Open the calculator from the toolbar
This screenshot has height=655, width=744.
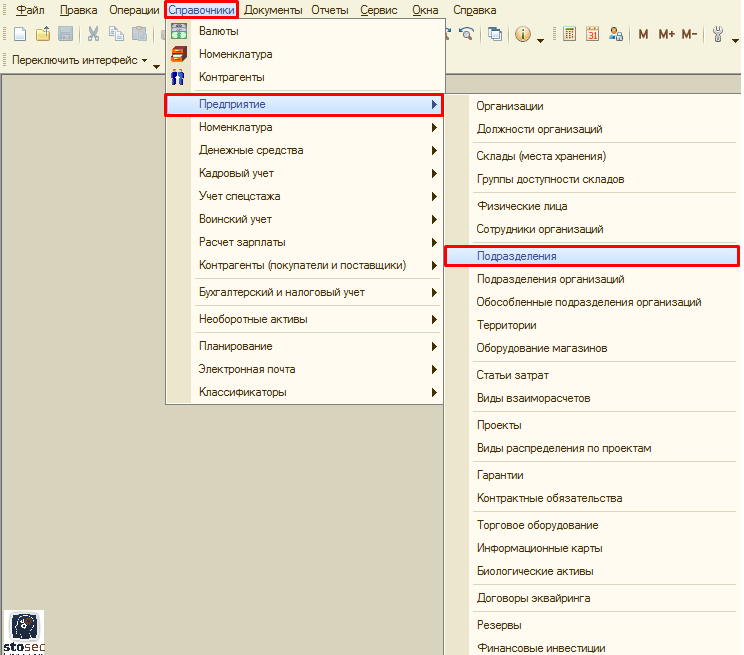(569, 34)
